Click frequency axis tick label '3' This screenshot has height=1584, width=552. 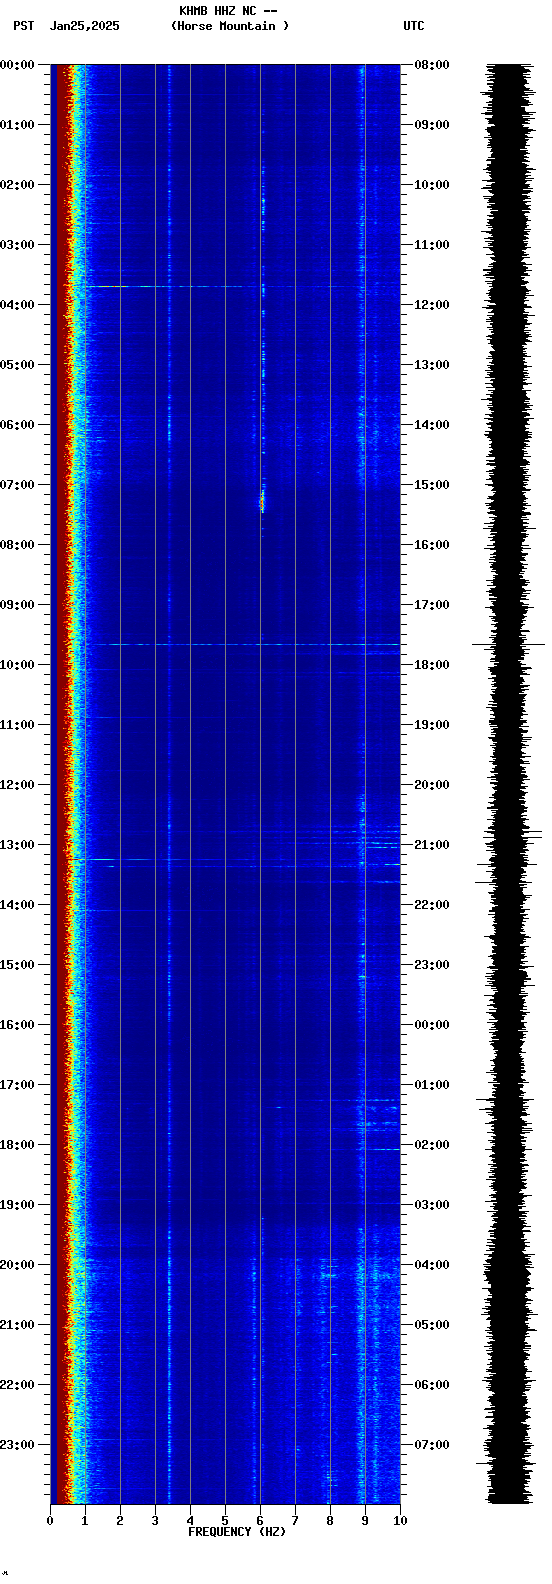pos(155,1521)
